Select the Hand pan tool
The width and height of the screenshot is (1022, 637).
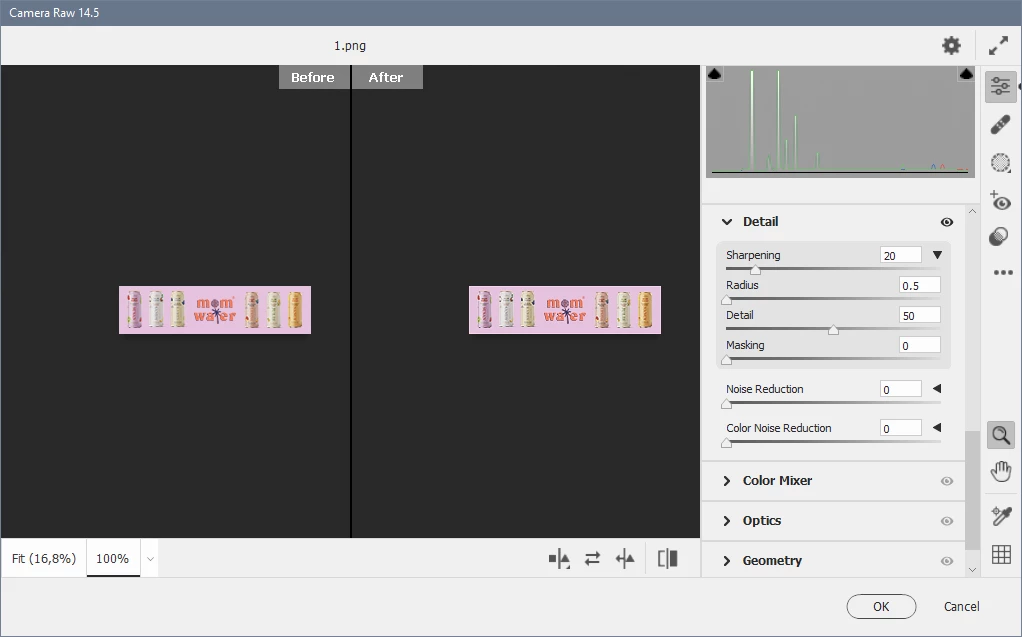pyautogui.click(x=1000, y=471)
